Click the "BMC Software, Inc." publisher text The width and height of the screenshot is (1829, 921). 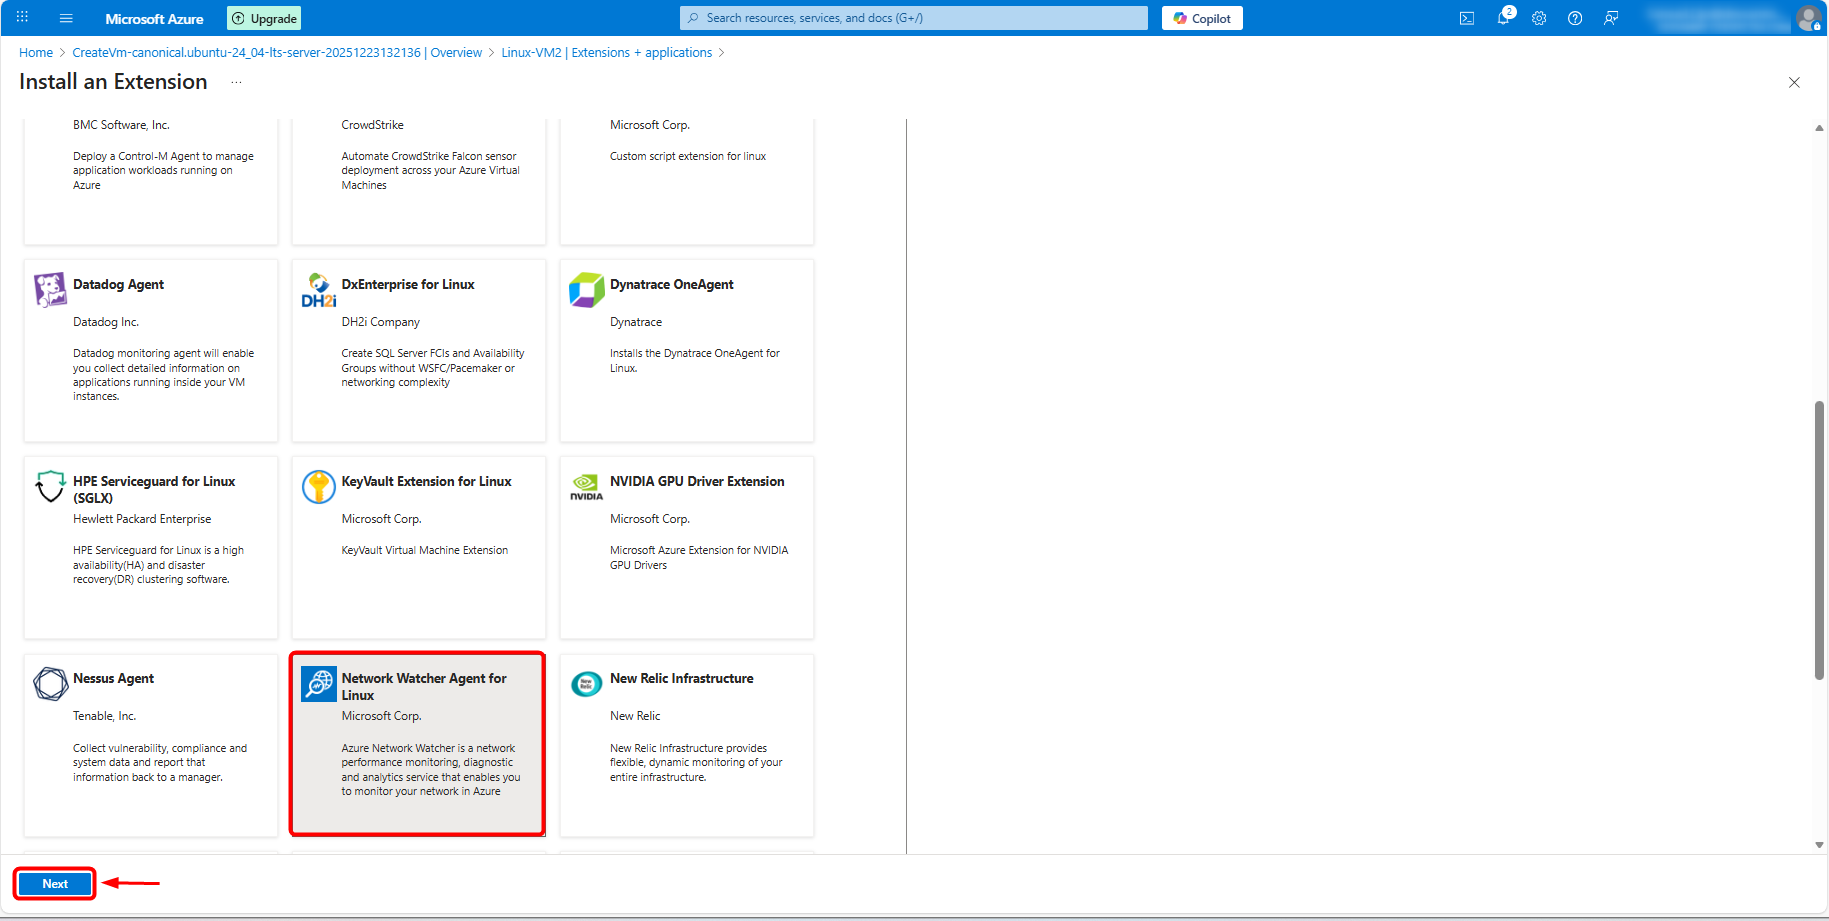pos(121,125)
